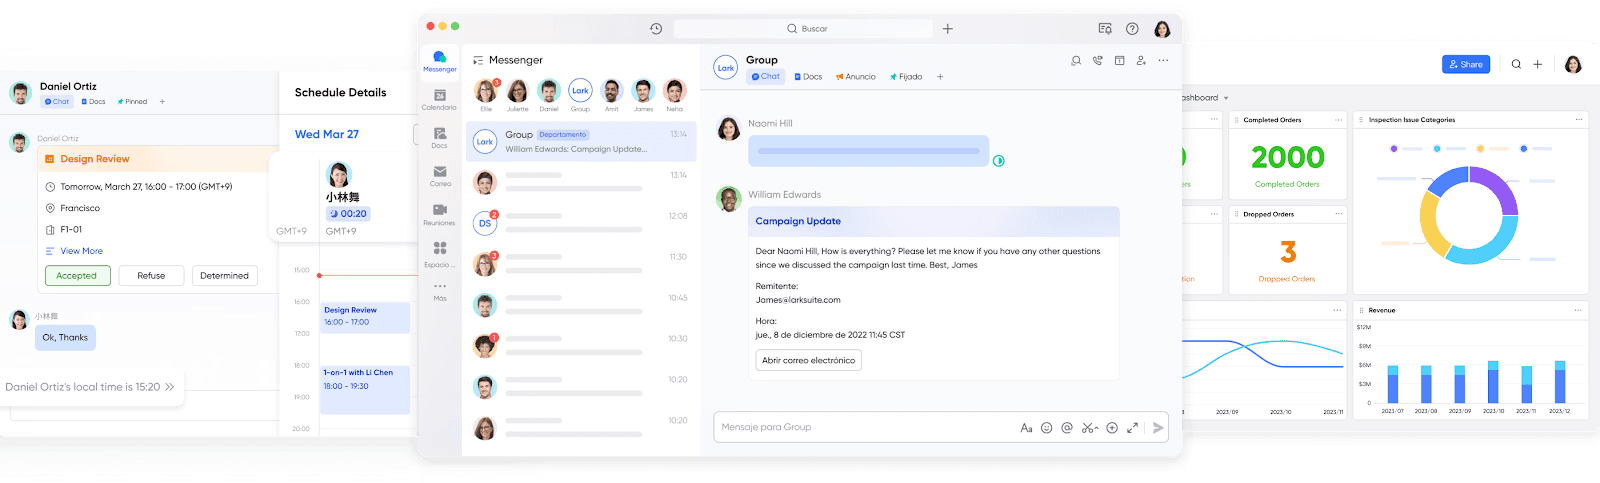Open profile avatar in Messenger title bar
The height and width of the screenshot is (483, 1600).
(x=1162, y=29)
